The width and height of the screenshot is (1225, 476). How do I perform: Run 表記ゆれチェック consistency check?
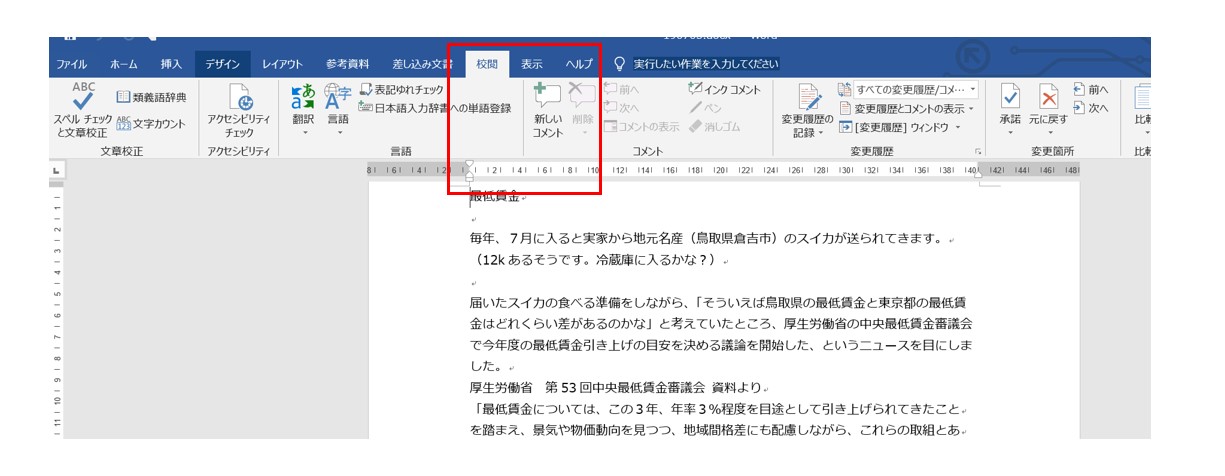(402, 90)
